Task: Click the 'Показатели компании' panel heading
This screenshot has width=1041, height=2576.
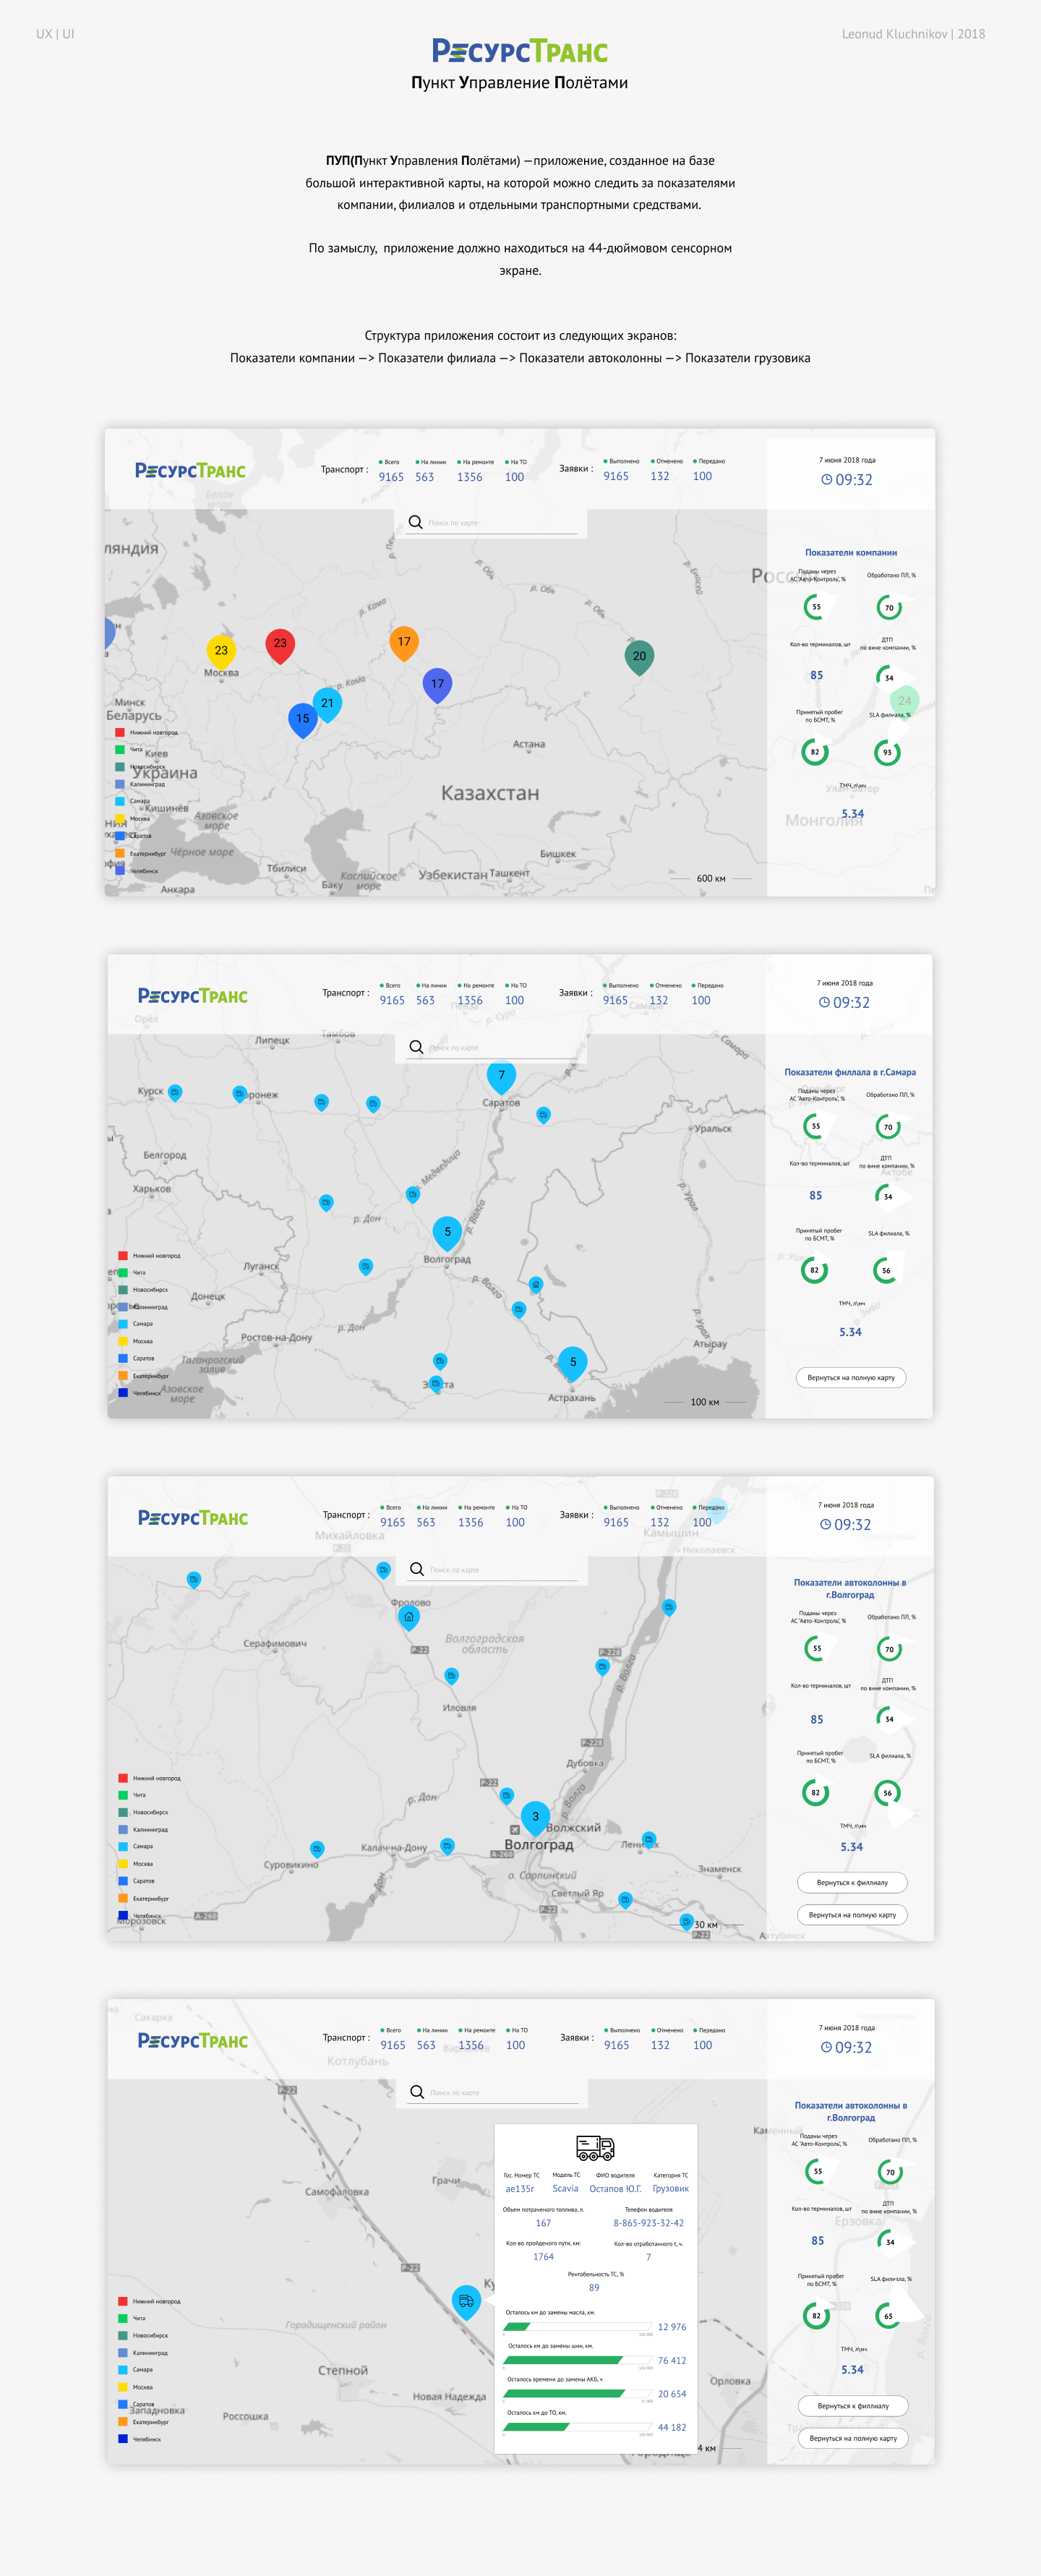Action: [x=850, y=553]
